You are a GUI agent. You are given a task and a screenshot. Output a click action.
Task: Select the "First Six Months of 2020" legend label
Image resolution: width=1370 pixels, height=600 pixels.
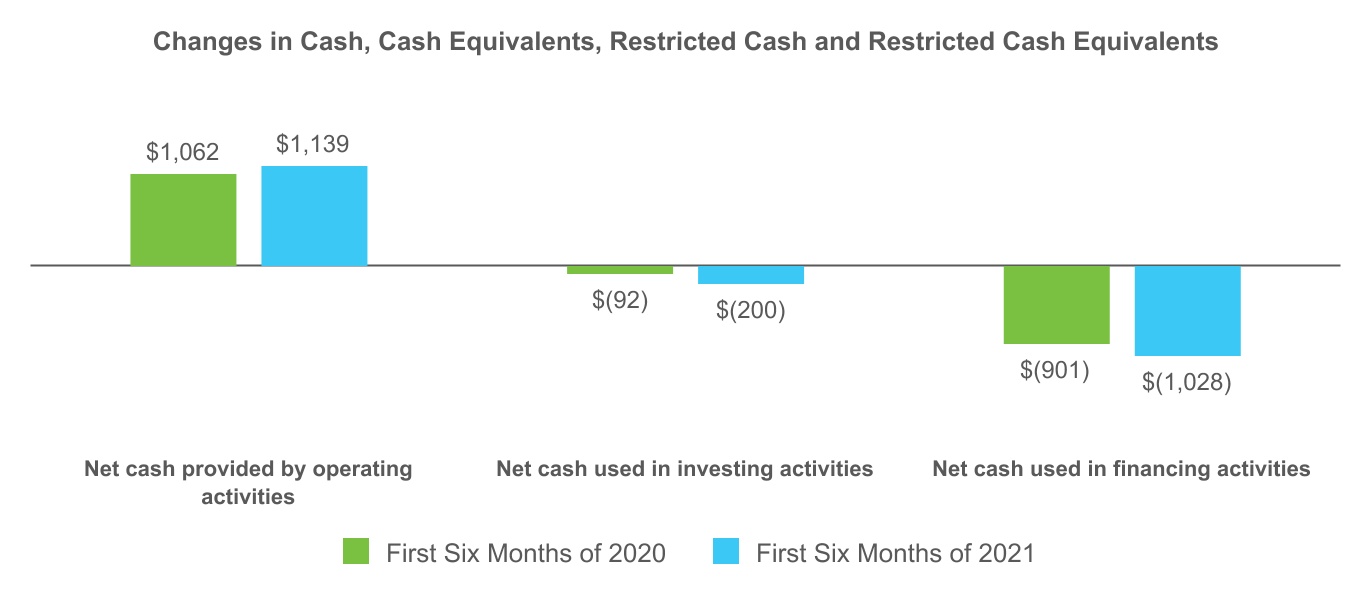coord(526,552)
